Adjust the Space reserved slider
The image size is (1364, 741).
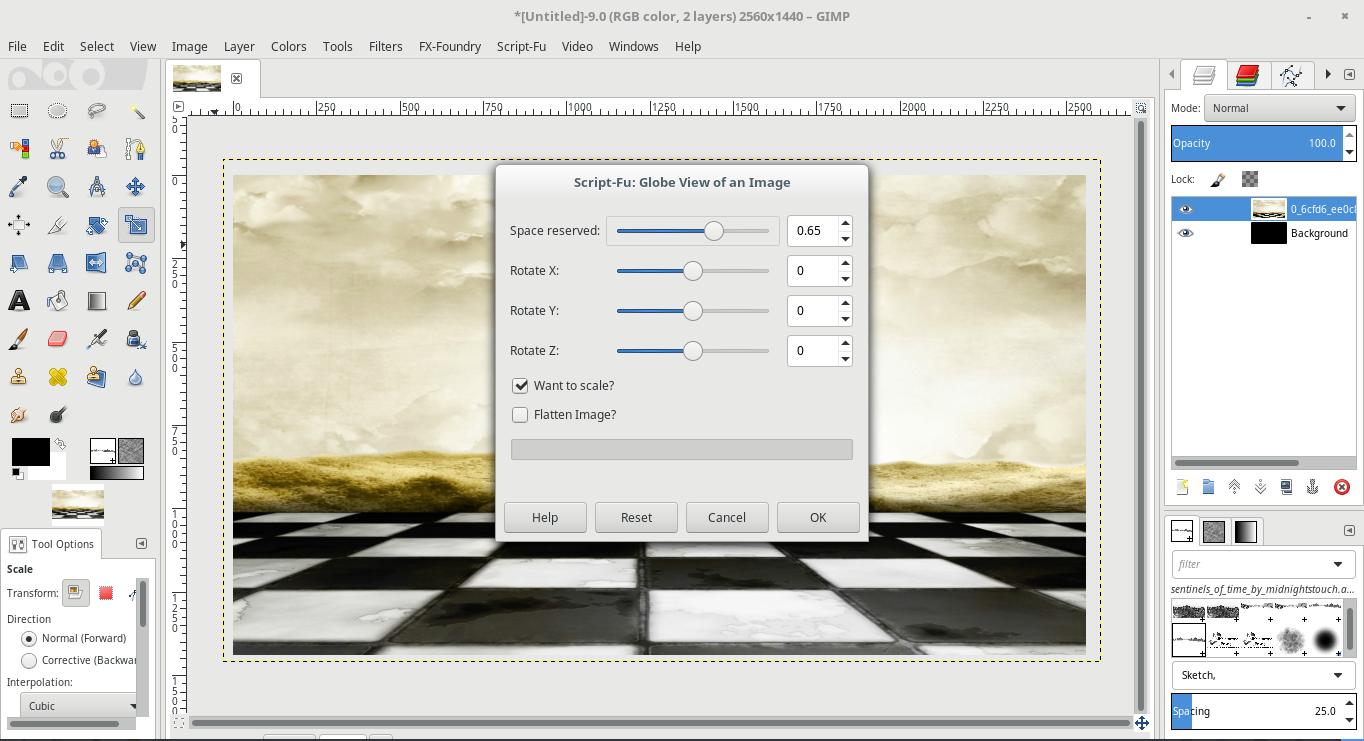[693, 231]
